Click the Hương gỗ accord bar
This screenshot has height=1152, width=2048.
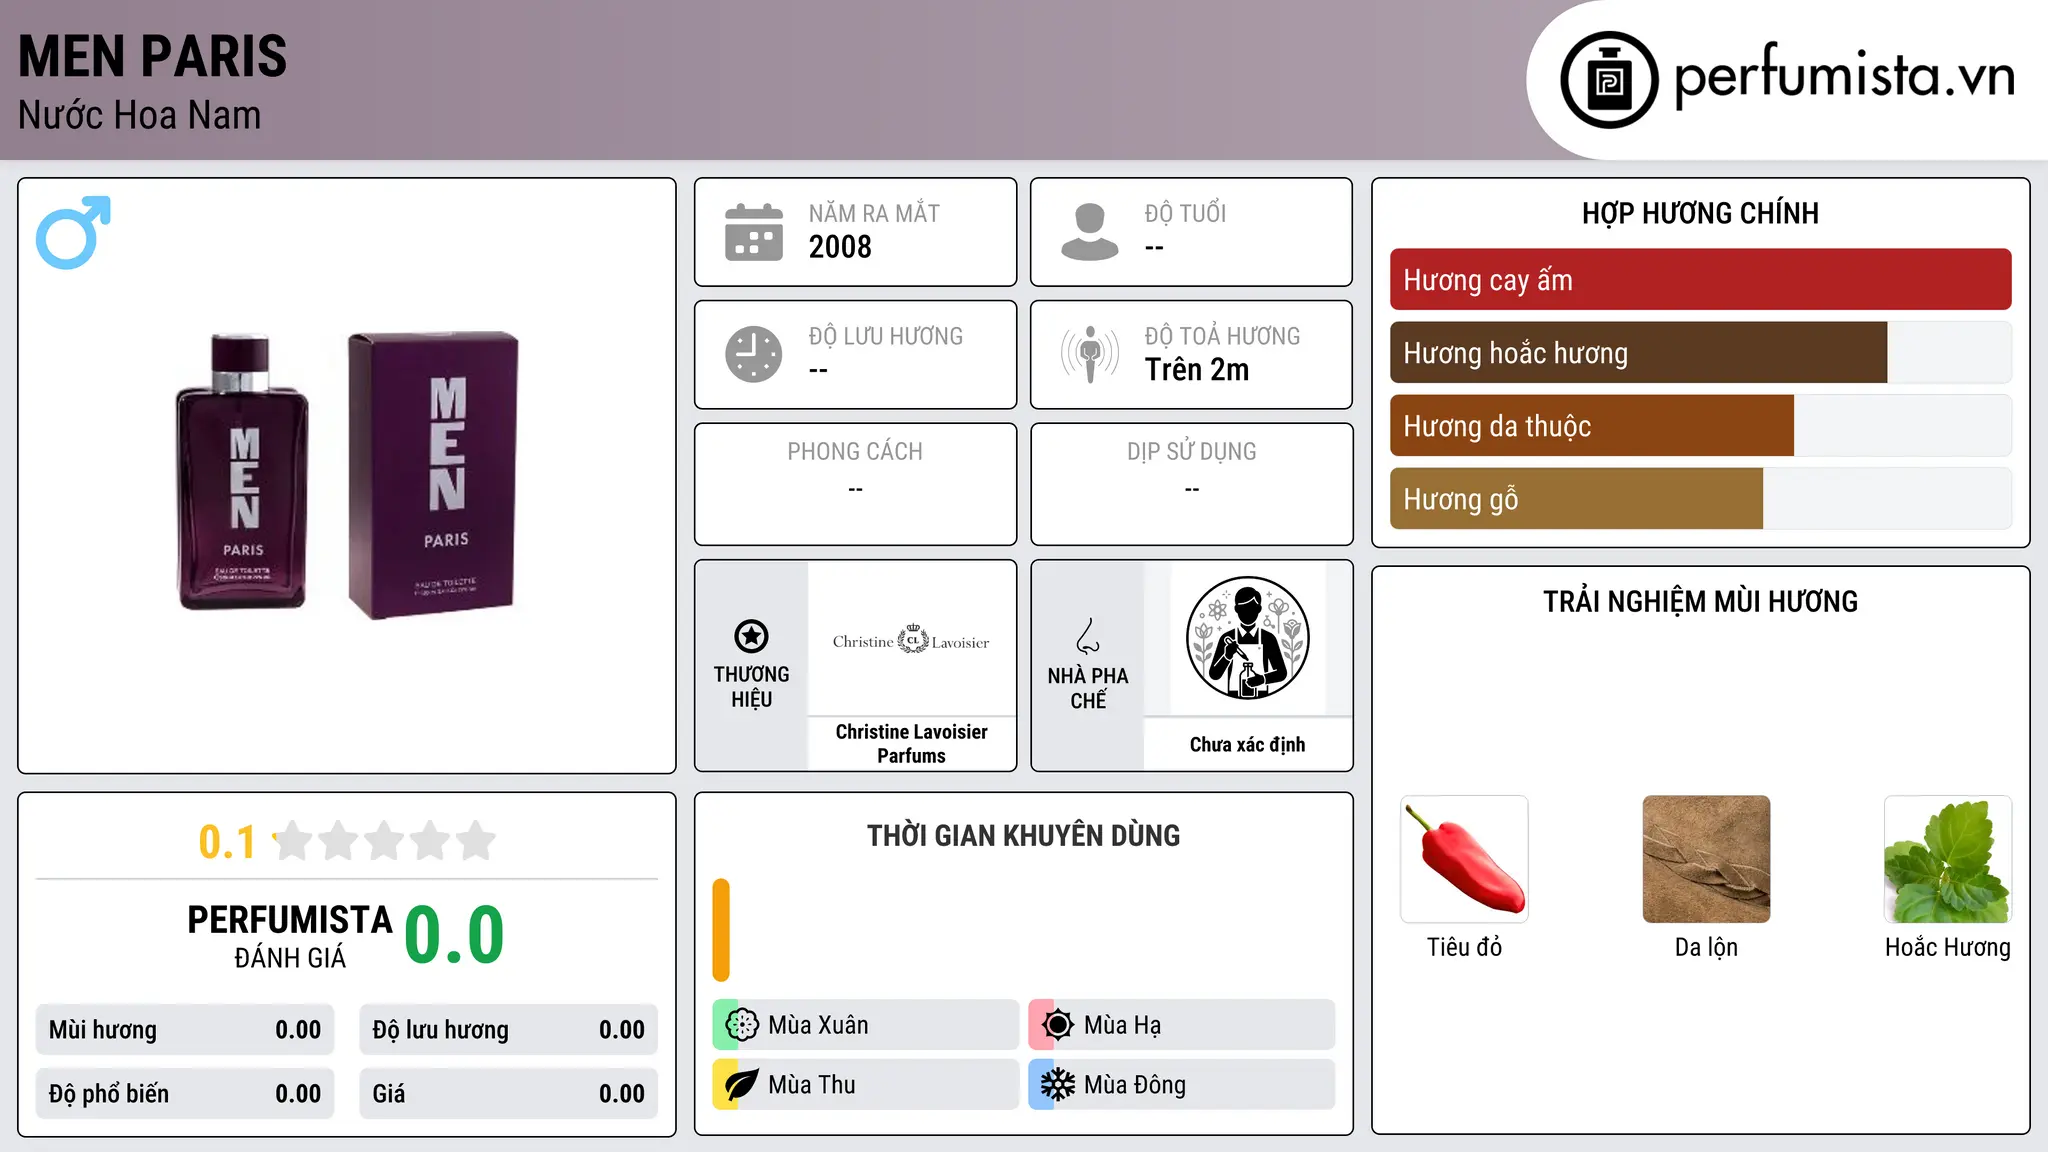pyautogui.click(x=1700, y=499)
